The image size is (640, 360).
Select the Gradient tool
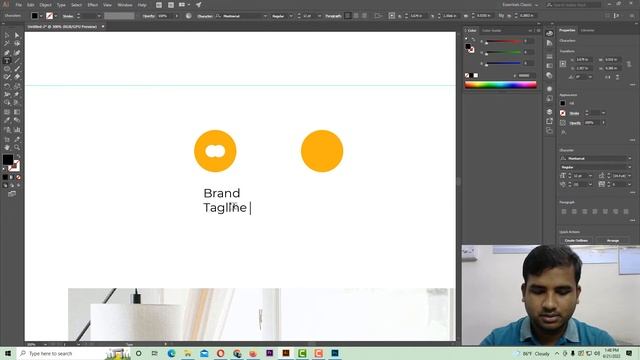click(x=17, y=112)
